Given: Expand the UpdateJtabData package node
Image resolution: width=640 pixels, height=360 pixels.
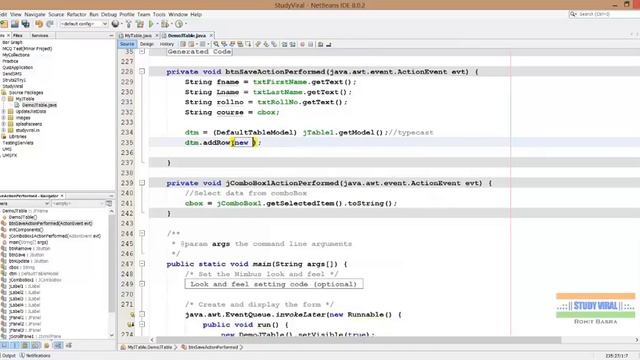Looking at the screenshot, I should point(4,111).
